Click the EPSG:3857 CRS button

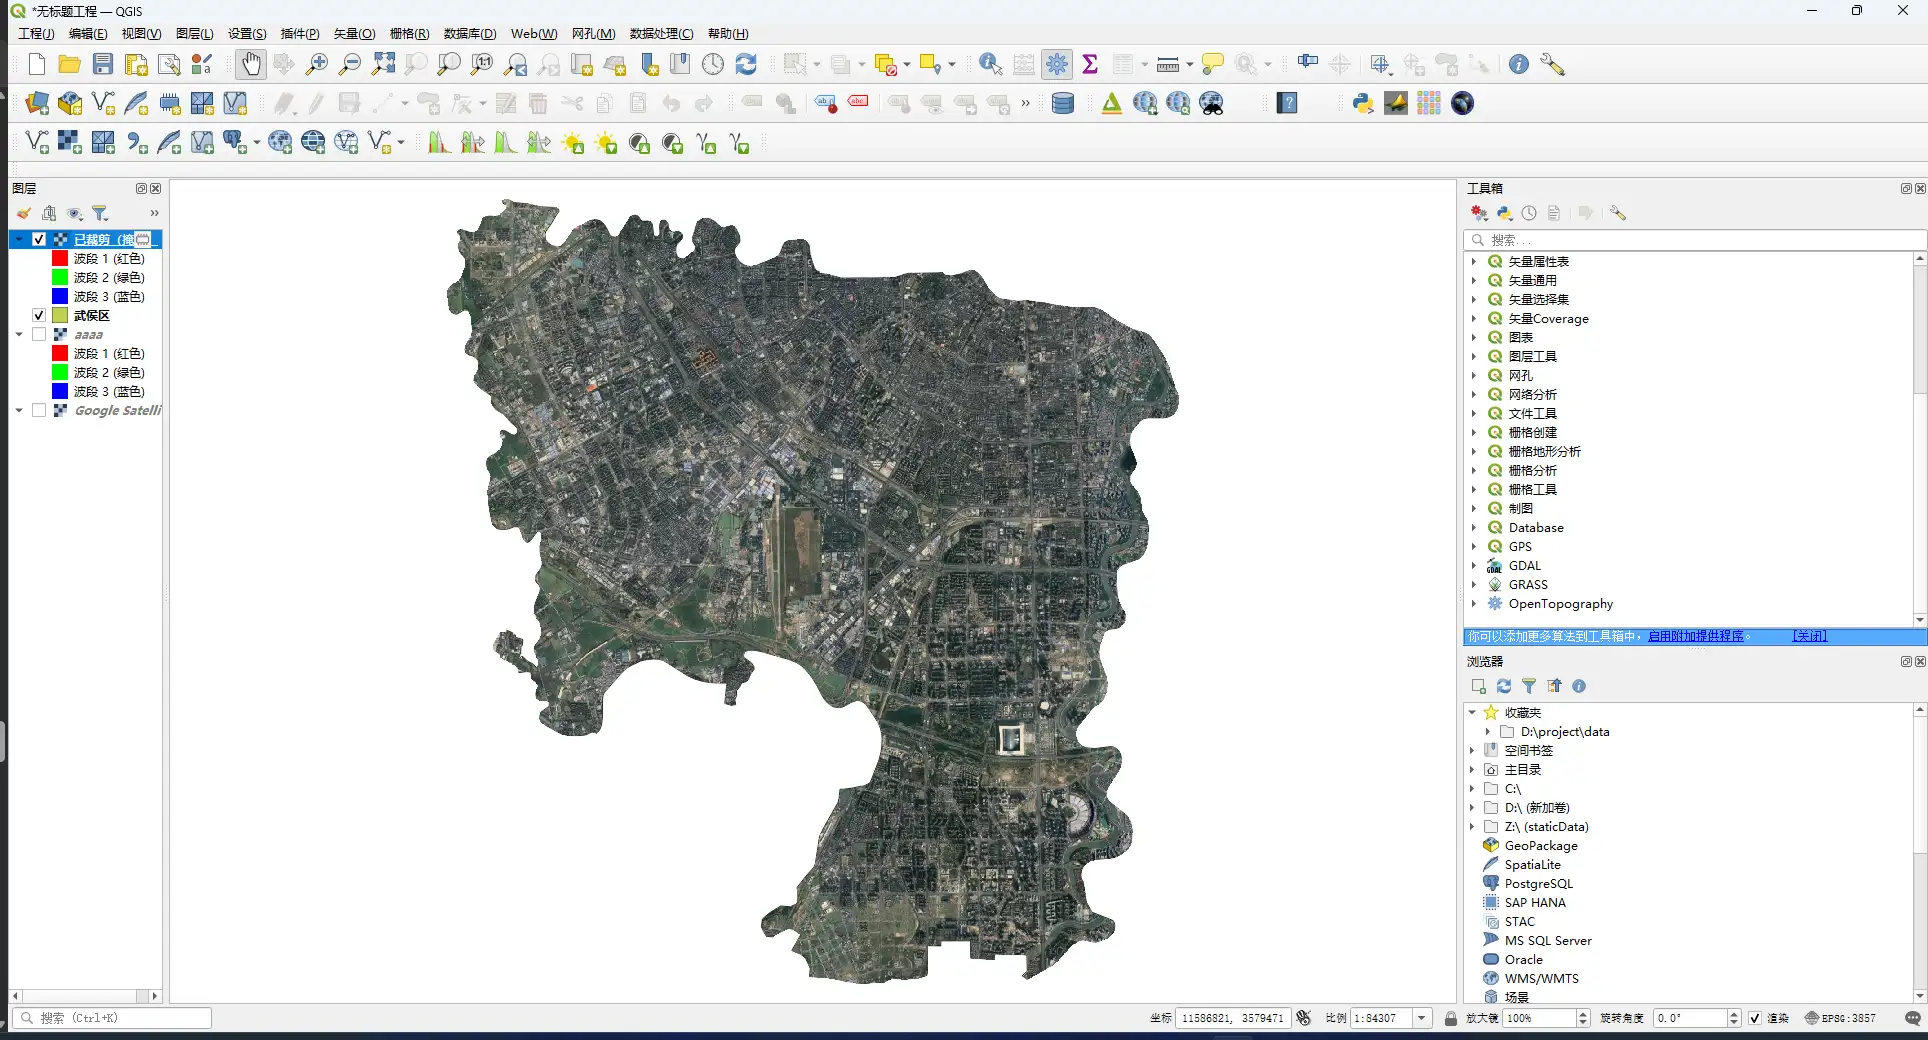(x=1840, y=1018)
